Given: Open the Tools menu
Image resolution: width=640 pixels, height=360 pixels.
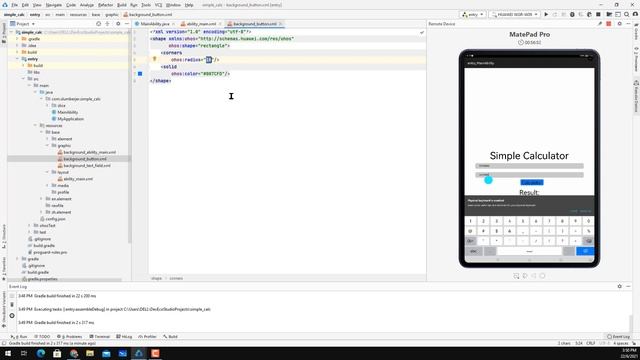Looking at the screenshot, I should click(146, 5).
